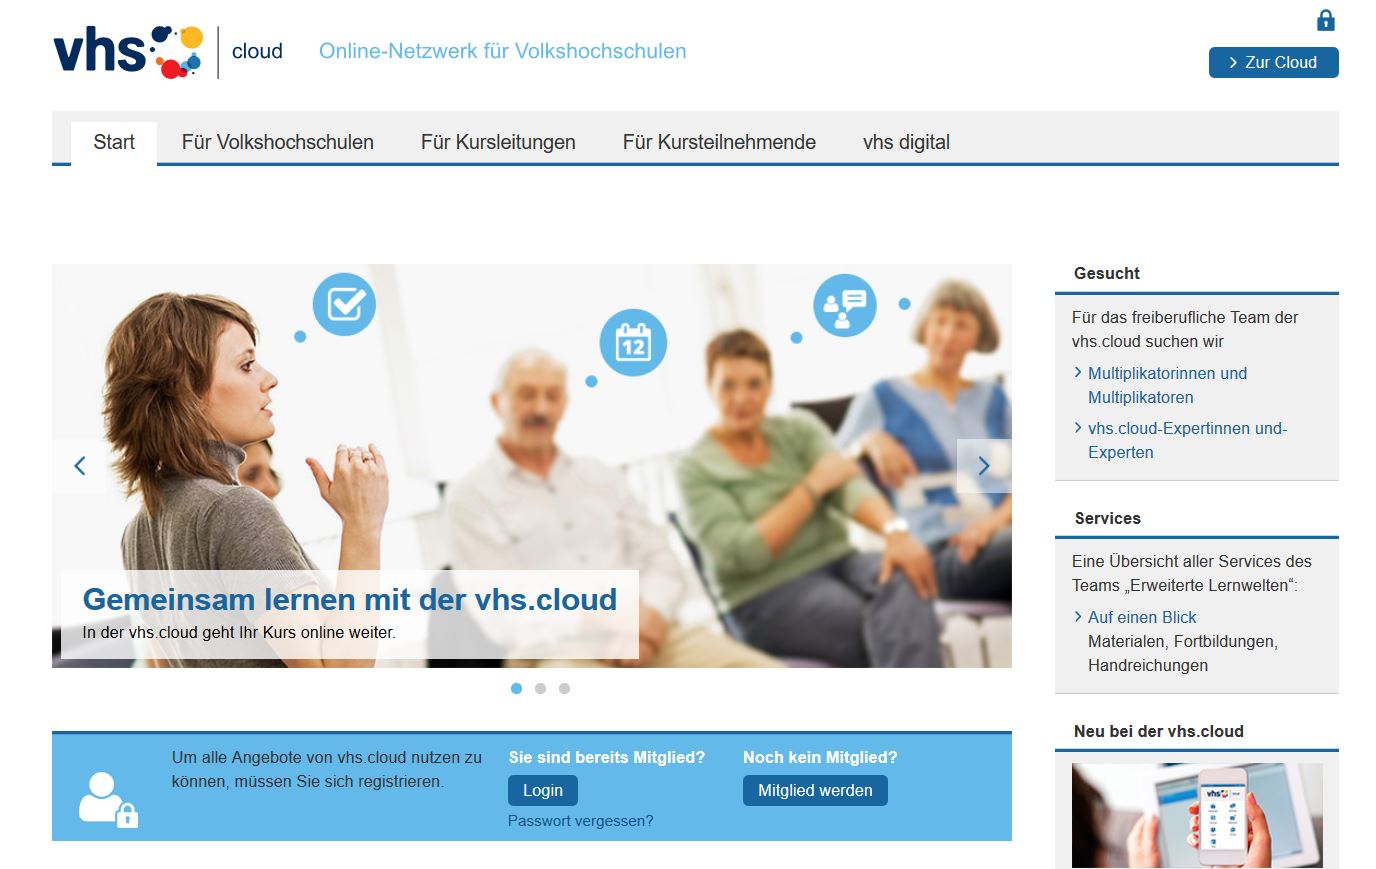
Task: Click chevron beside Auf einen Blick
Action: point(1078,616)
